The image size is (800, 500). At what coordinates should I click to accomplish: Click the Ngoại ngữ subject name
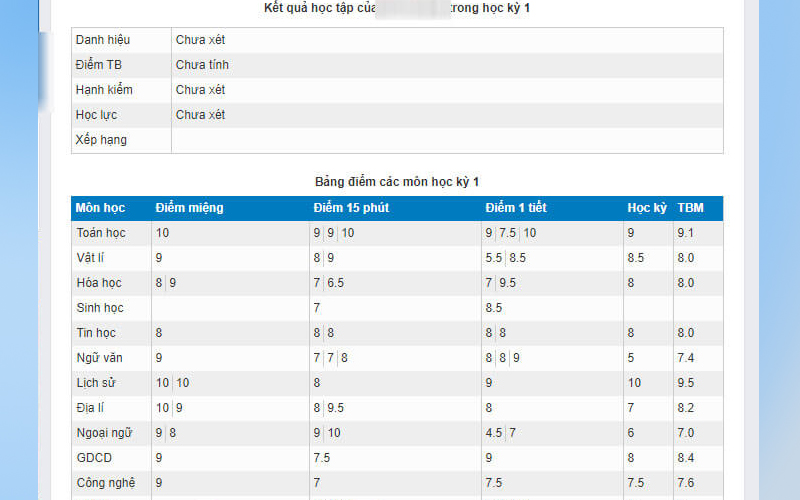click(102, 433)
